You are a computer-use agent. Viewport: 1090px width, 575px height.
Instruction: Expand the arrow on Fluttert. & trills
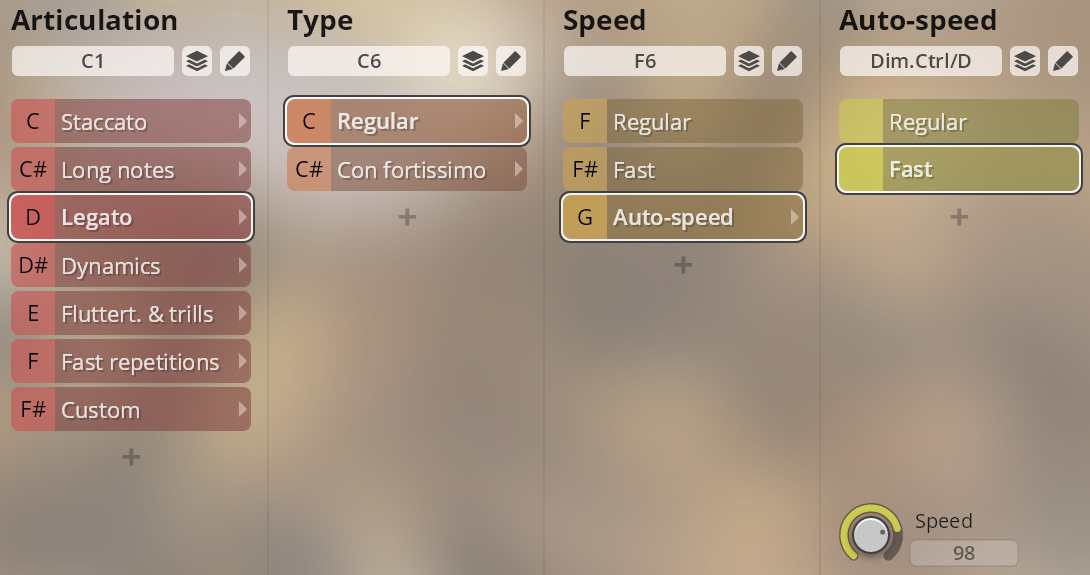point(242,314)
